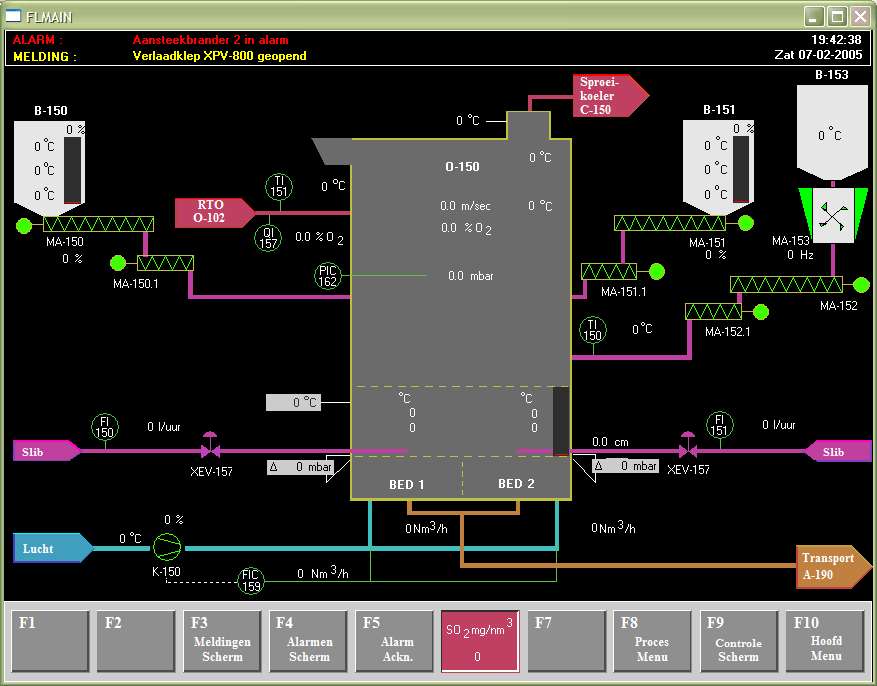The image size is (877, 686).
Task: Open the left XEV-157 valve symbol
Action: [x=211, y=445]
